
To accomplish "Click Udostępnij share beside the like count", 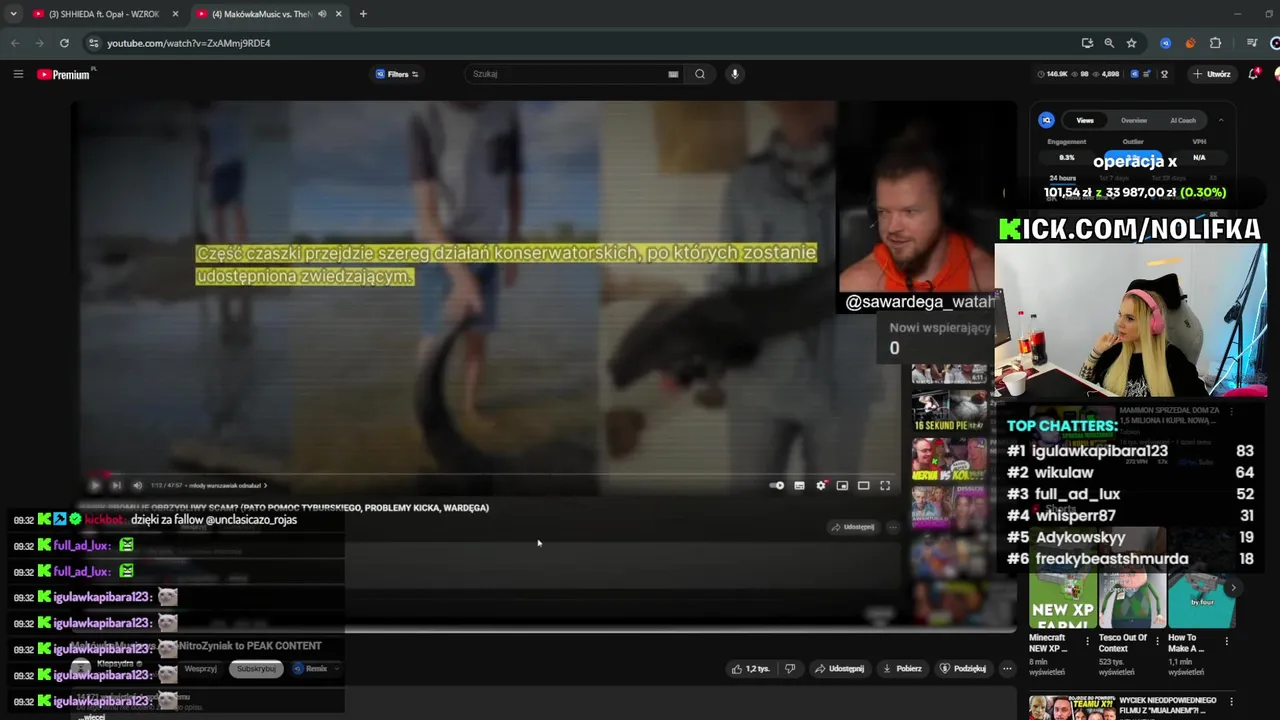I will (x=838, y=669).
